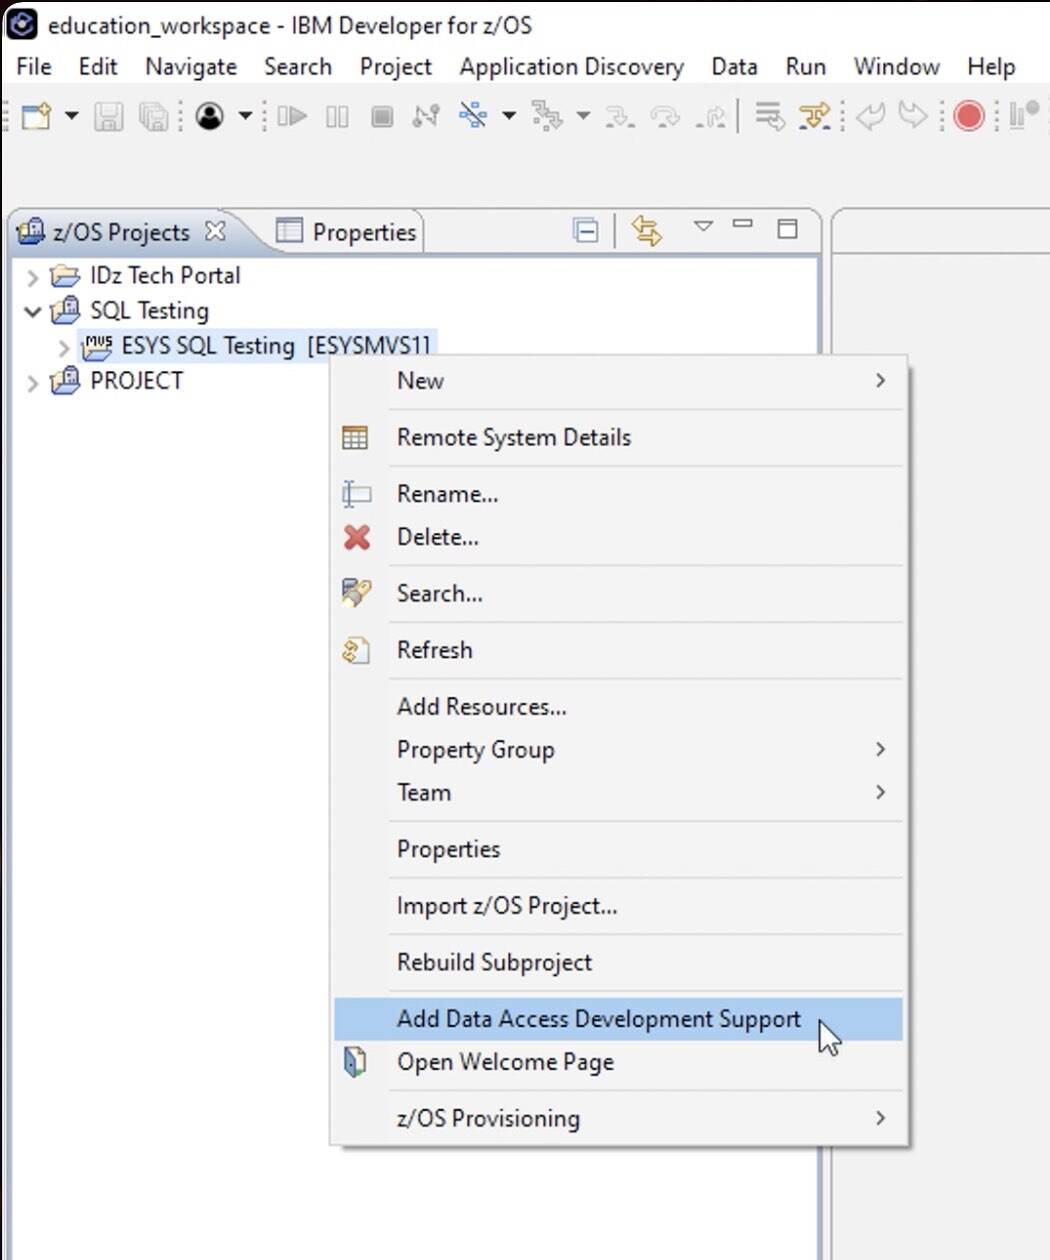
Task: Choose Refresh in the context menu
Action: click(619, 650)
